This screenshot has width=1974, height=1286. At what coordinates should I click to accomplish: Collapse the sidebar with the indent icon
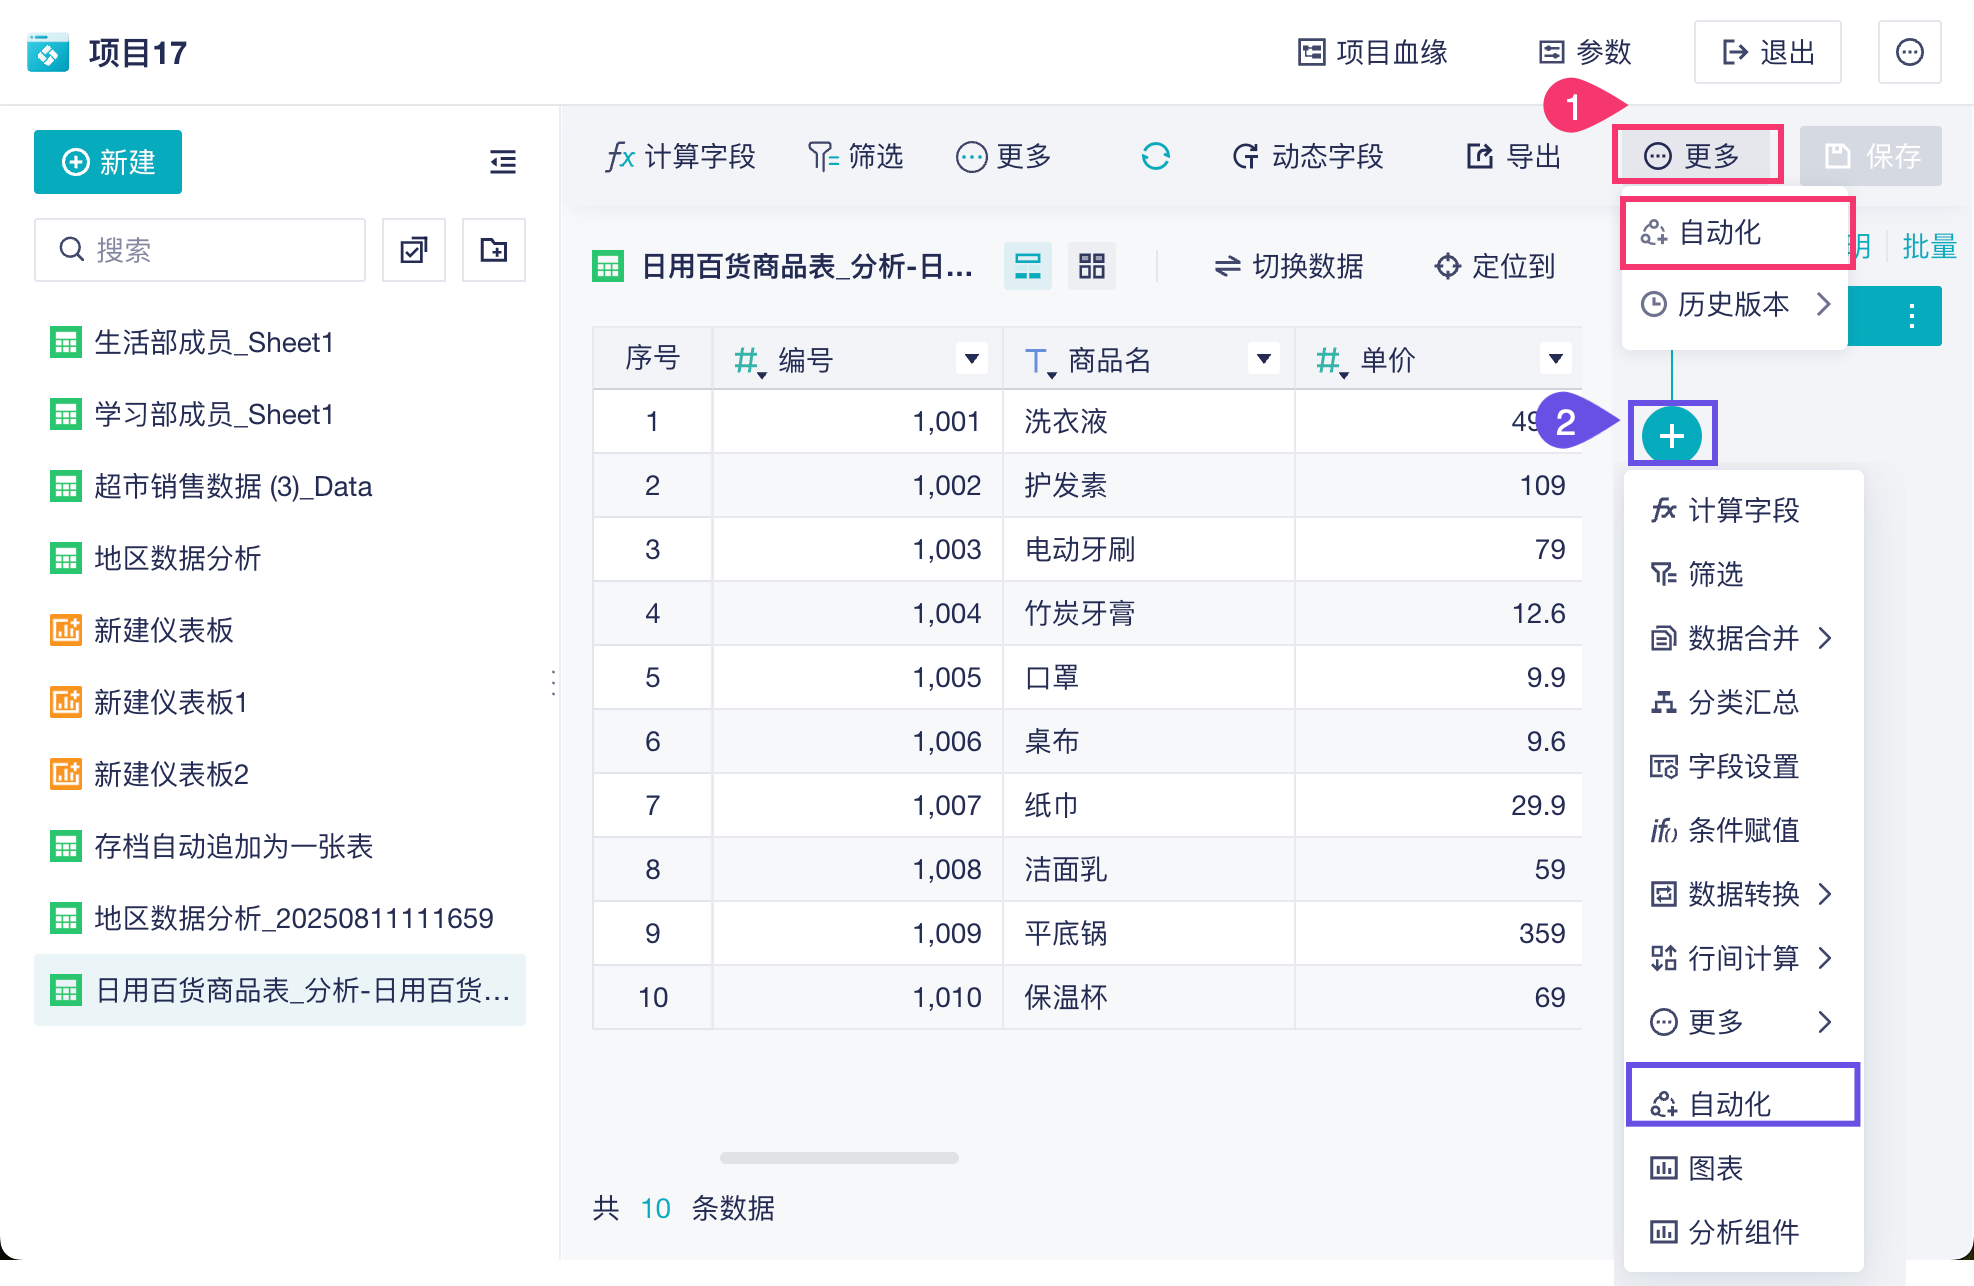[x=503, y=162]
